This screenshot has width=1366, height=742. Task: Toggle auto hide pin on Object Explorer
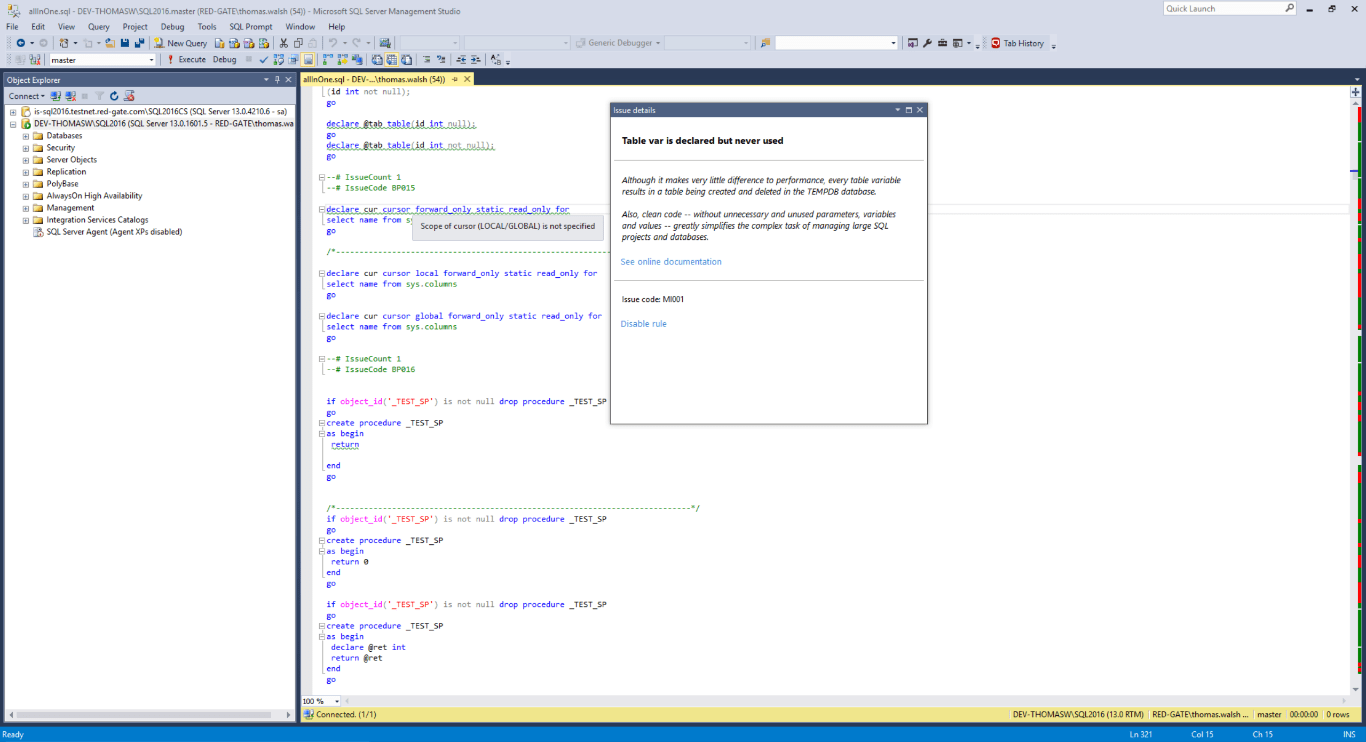(277, 80)
